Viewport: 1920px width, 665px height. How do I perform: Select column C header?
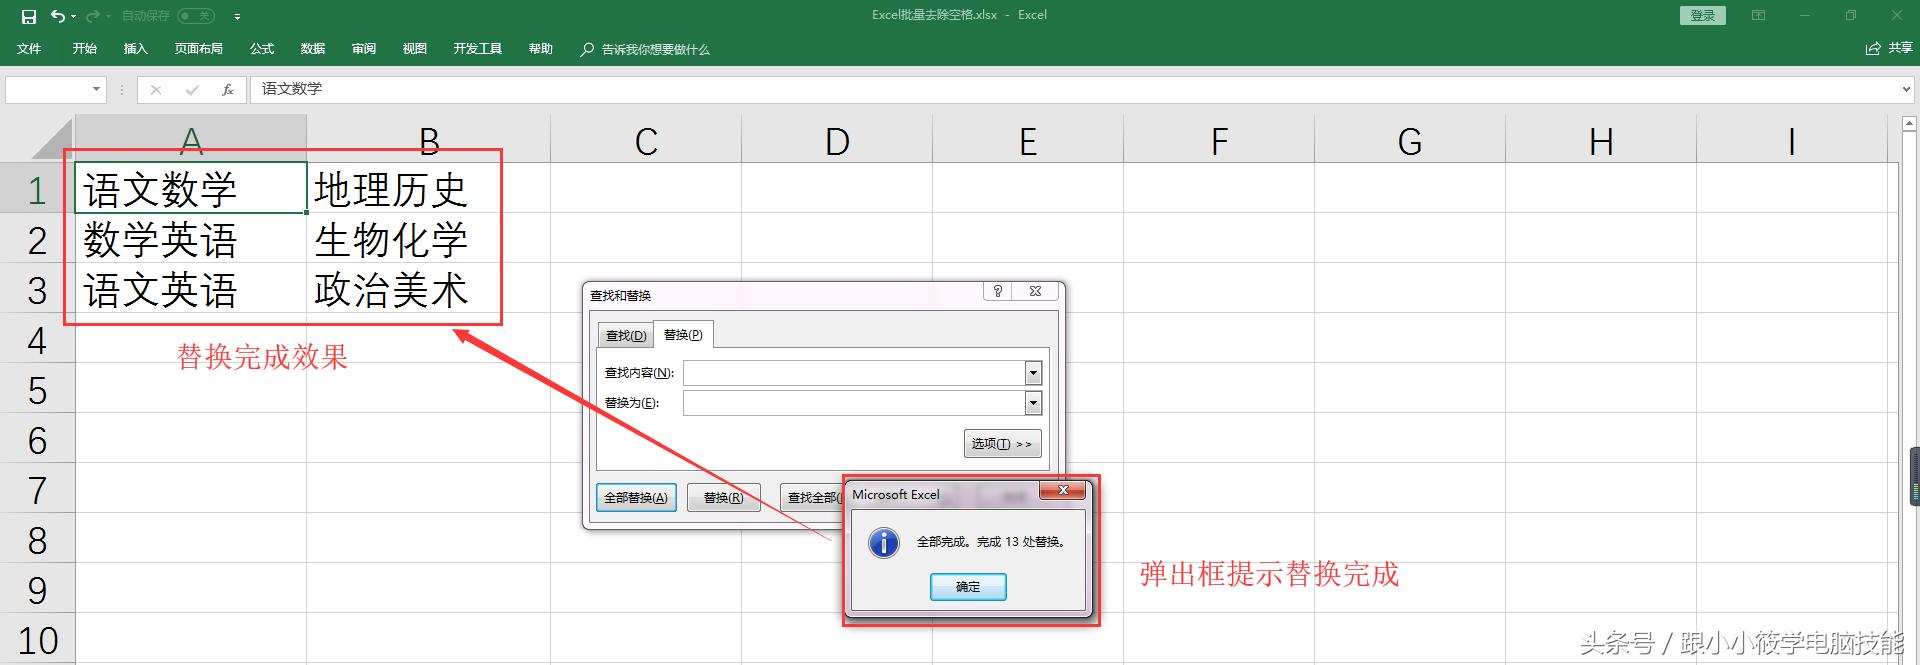click(646, 140)
